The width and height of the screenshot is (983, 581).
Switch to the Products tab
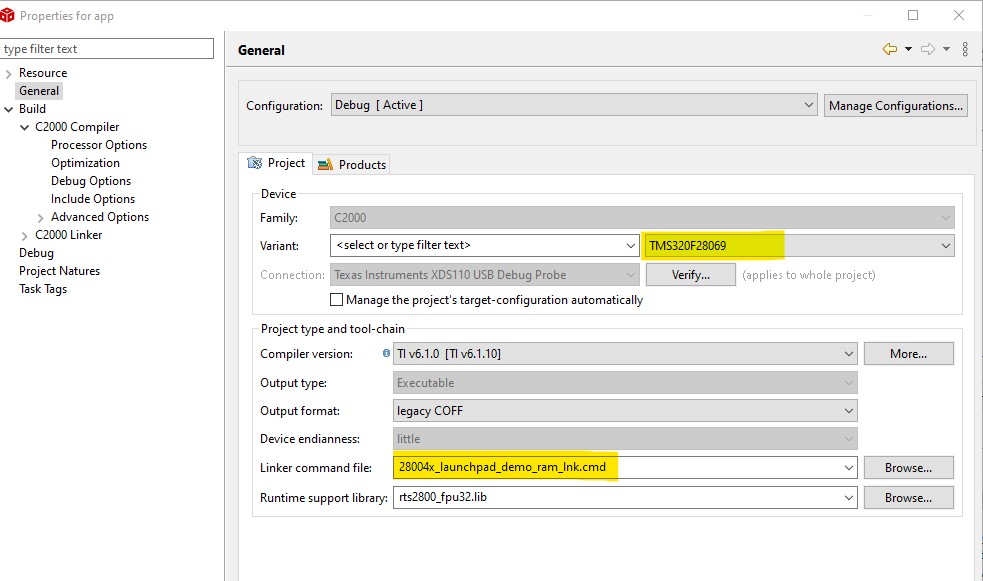tap(352, 164)
